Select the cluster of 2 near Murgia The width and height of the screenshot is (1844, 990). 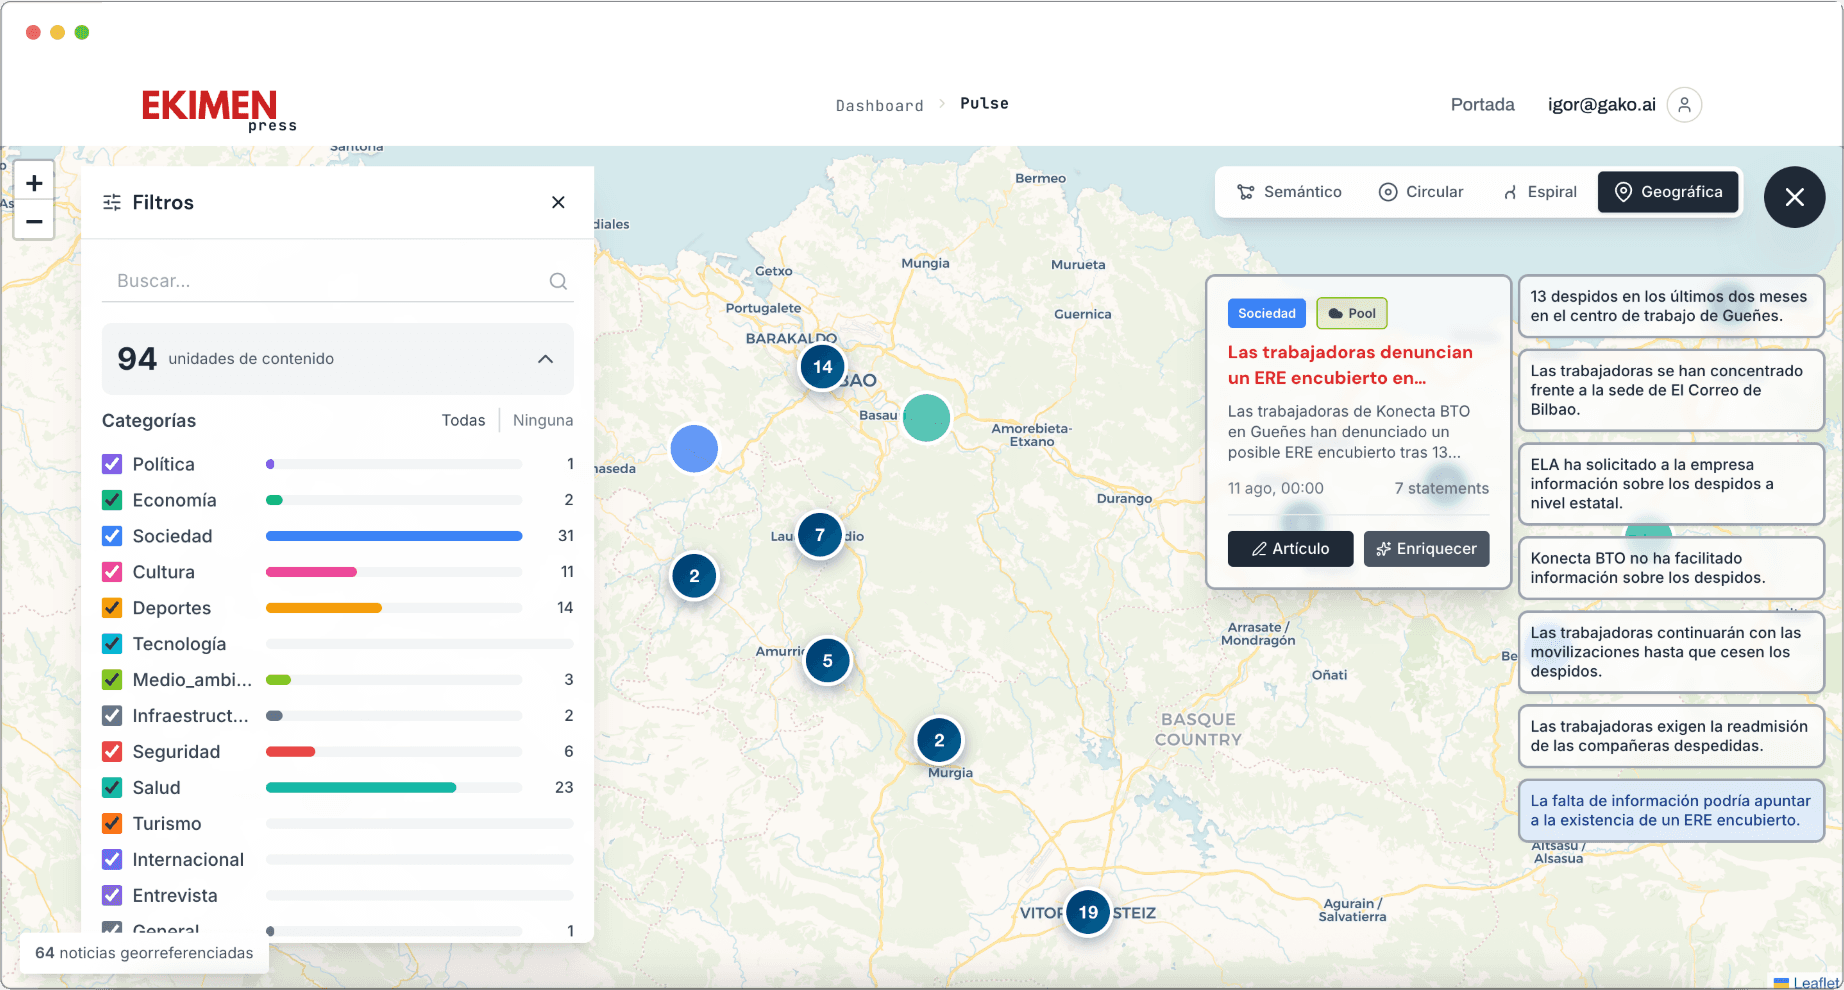(939, 740)
